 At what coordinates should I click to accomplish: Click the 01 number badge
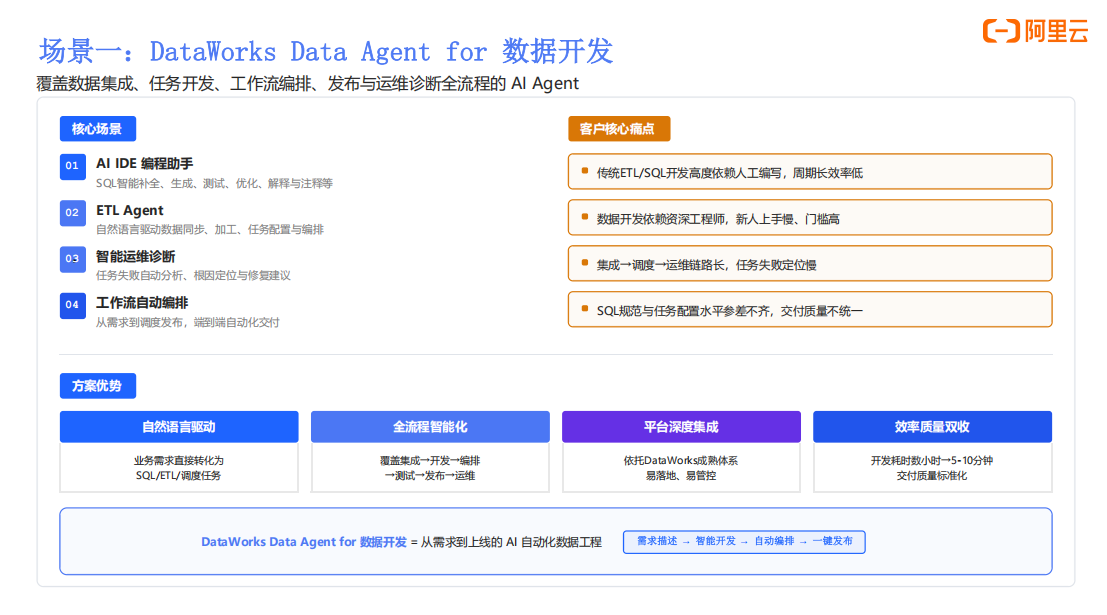tap(73, 167)
